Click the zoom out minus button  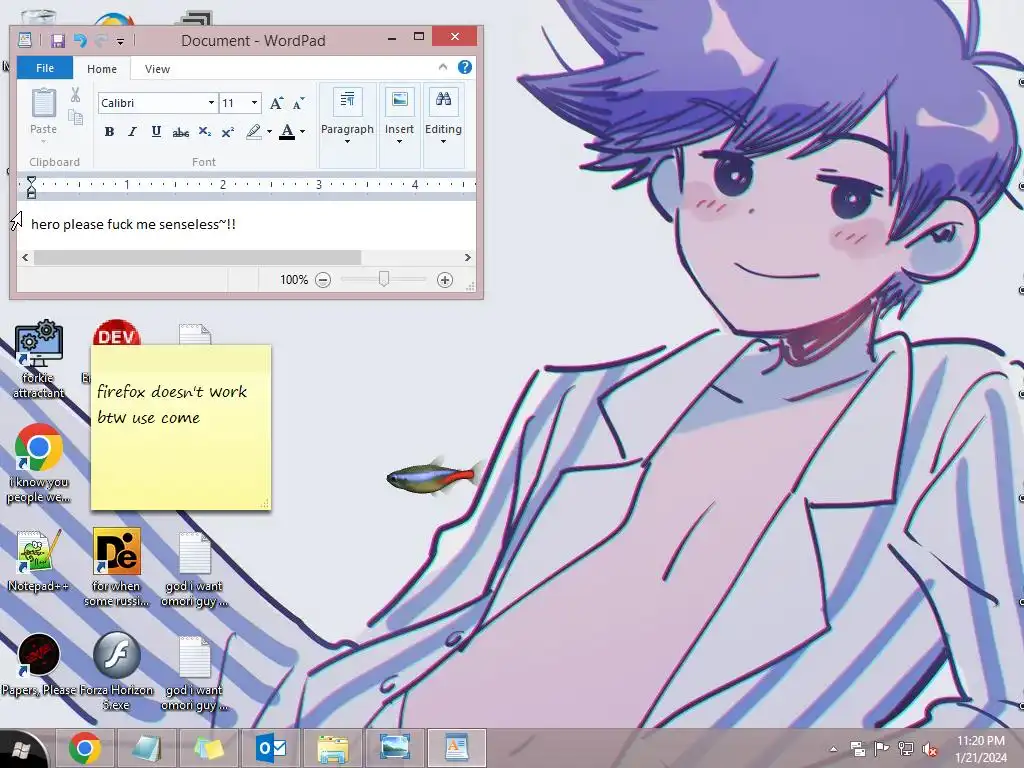coord(323,280)
